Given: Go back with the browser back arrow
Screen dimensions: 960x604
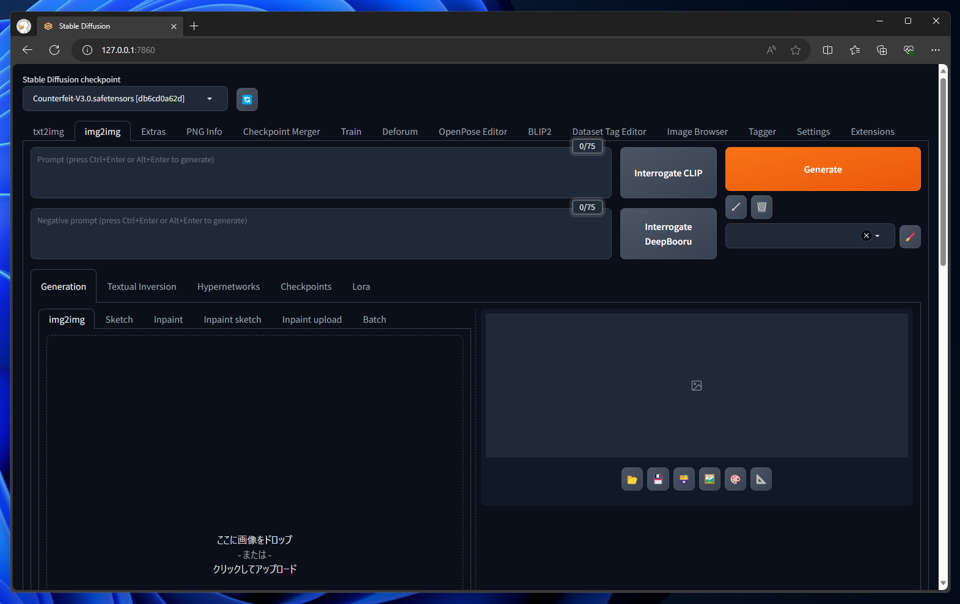Looking at the screenshot, I should click(x=28, y=50).
